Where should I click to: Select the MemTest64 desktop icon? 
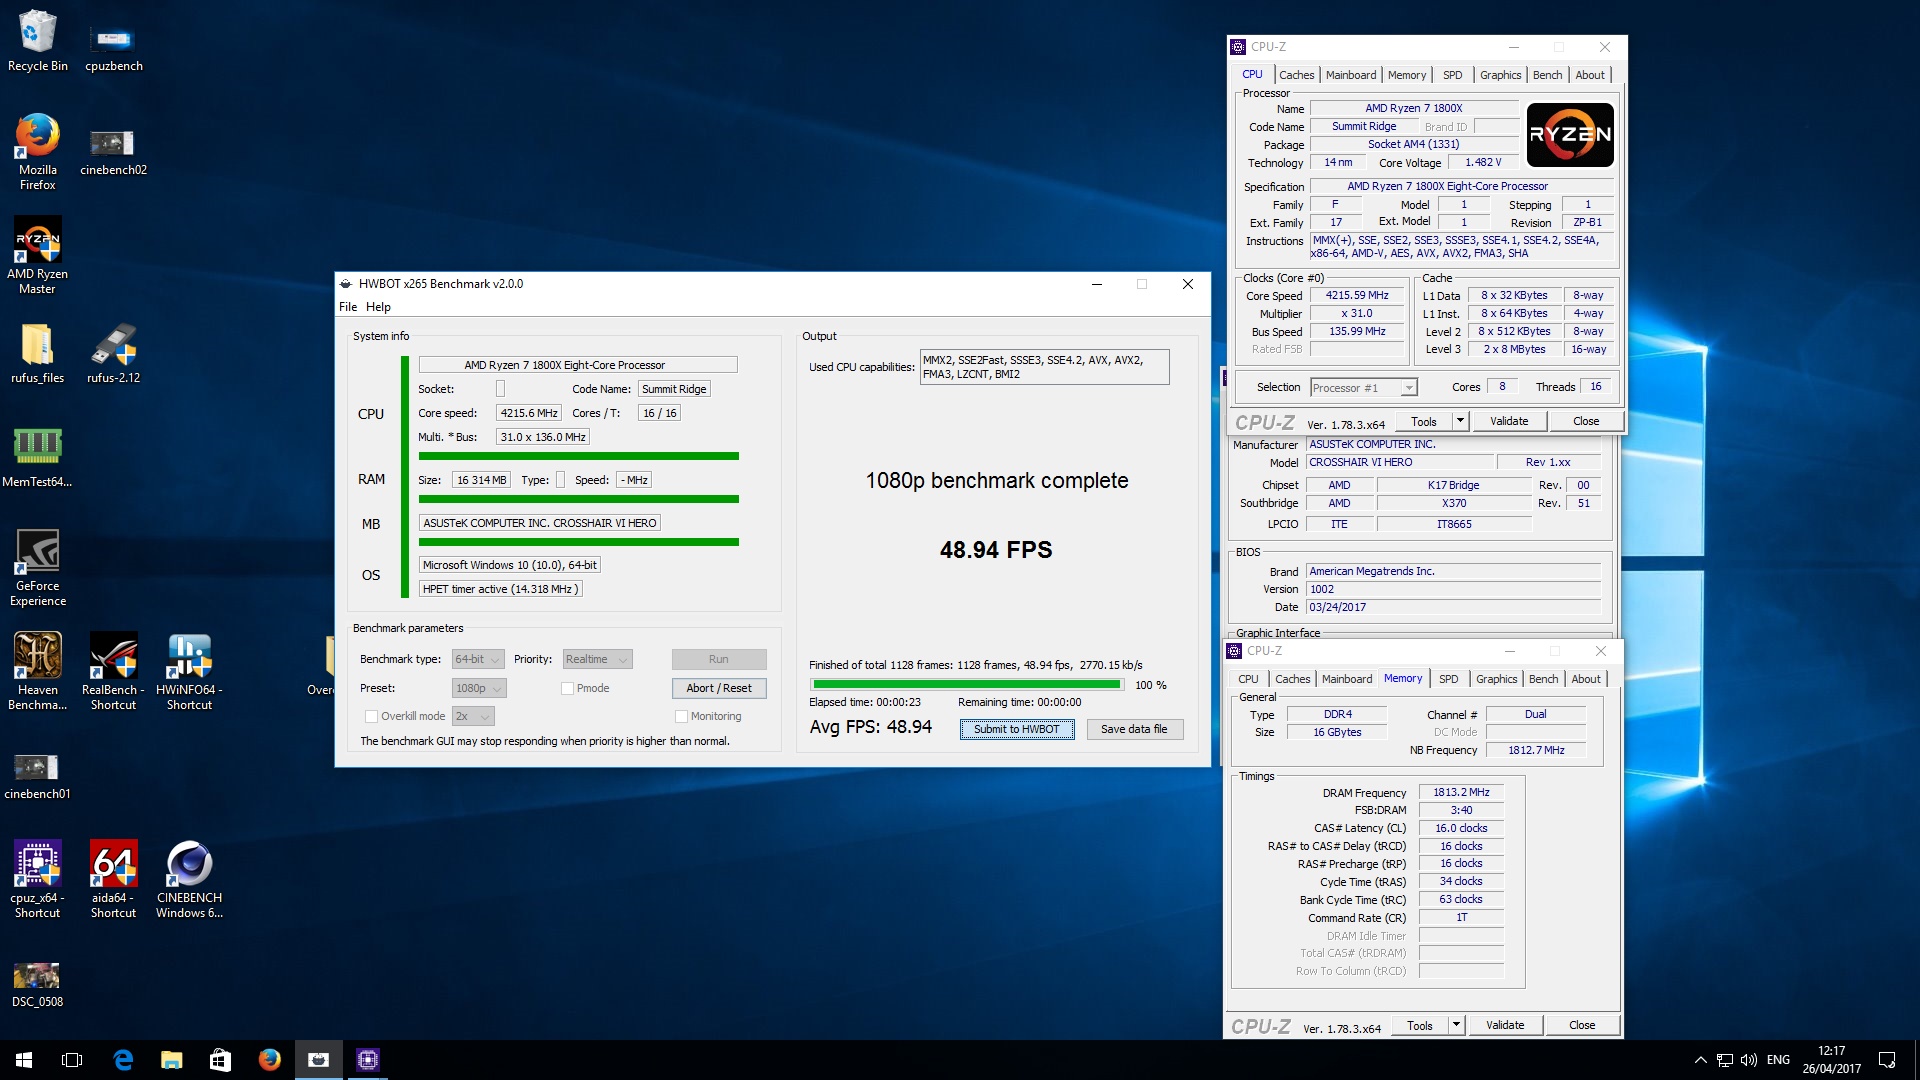point(38,458)
